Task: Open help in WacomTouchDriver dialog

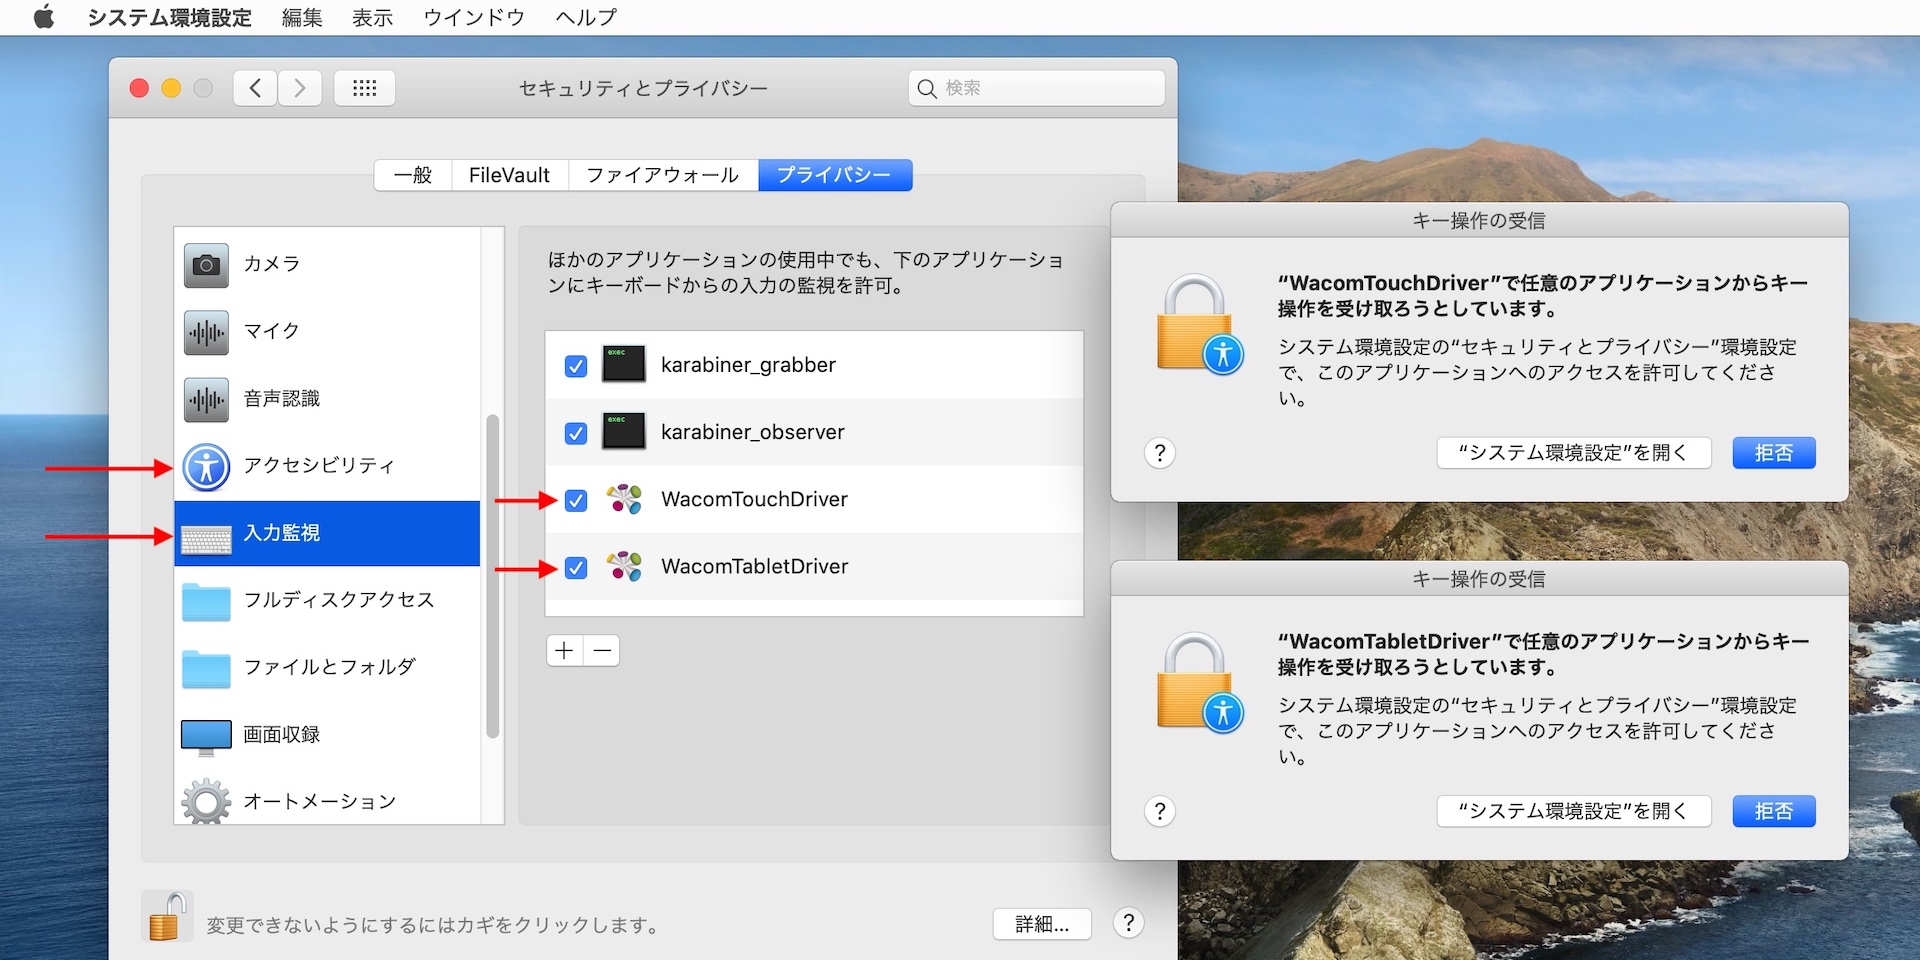Action: coord(1160,453)
